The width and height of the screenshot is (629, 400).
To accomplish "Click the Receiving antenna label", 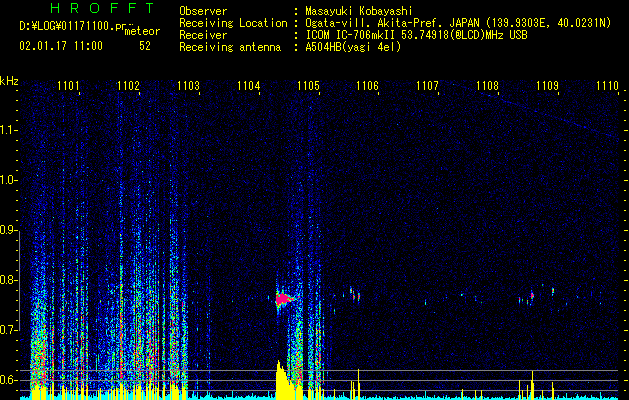I will tap(230, 47).
